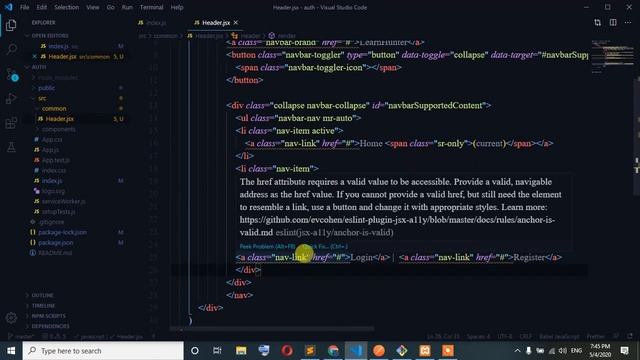Expand the Timeline panel

(43, 305)
